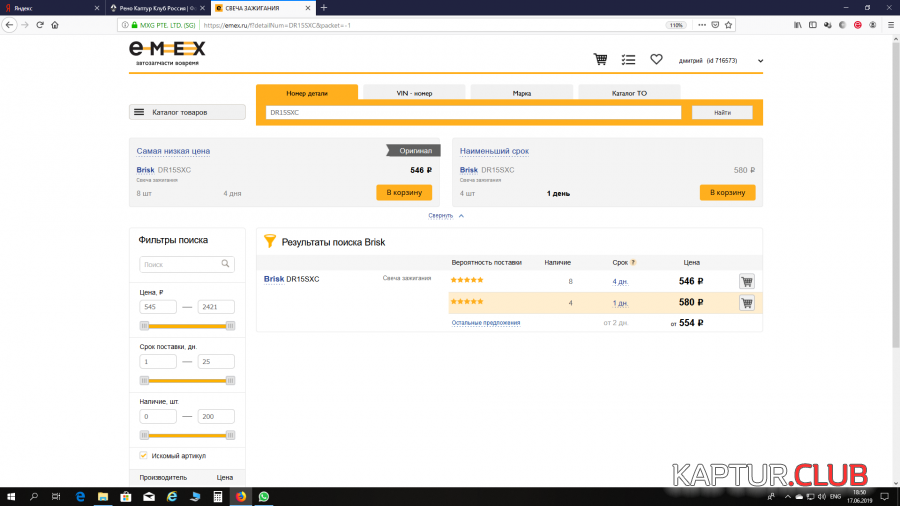Click the question mark hint next to Срок
Screen dimensions: 900x506
[x=633, y=263]
